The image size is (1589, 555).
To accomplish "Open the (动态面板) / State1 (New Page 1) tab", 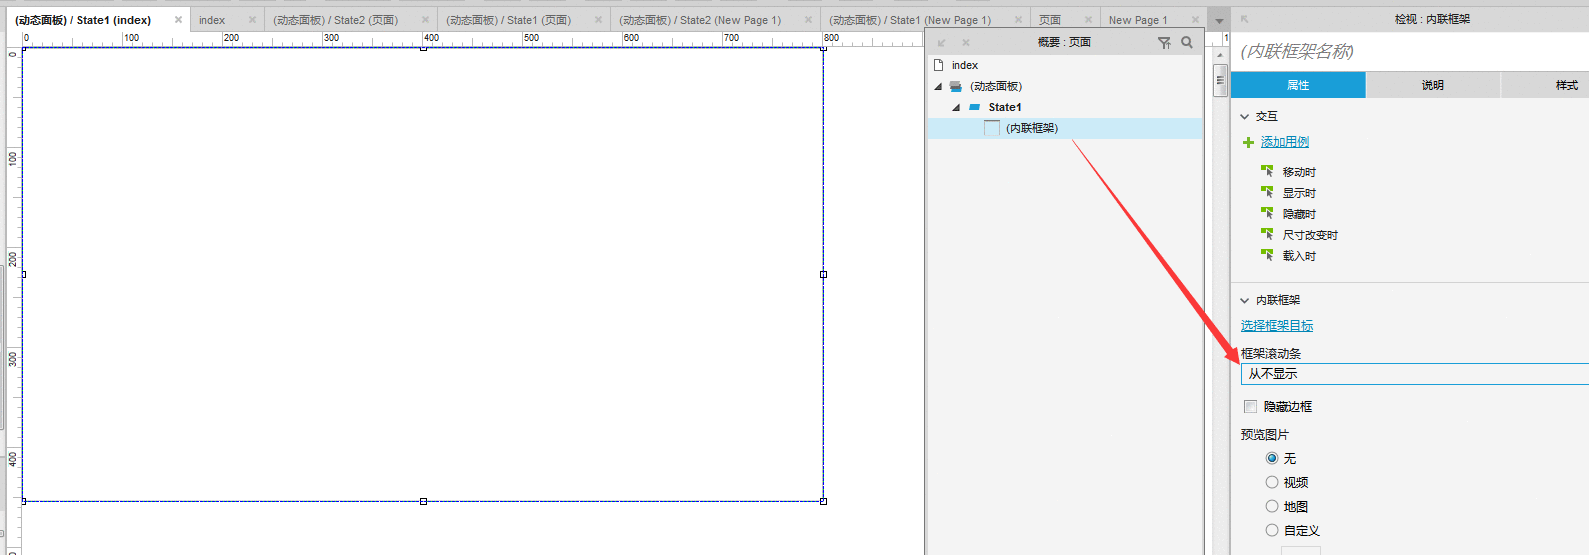I will [x=910, y=20].
